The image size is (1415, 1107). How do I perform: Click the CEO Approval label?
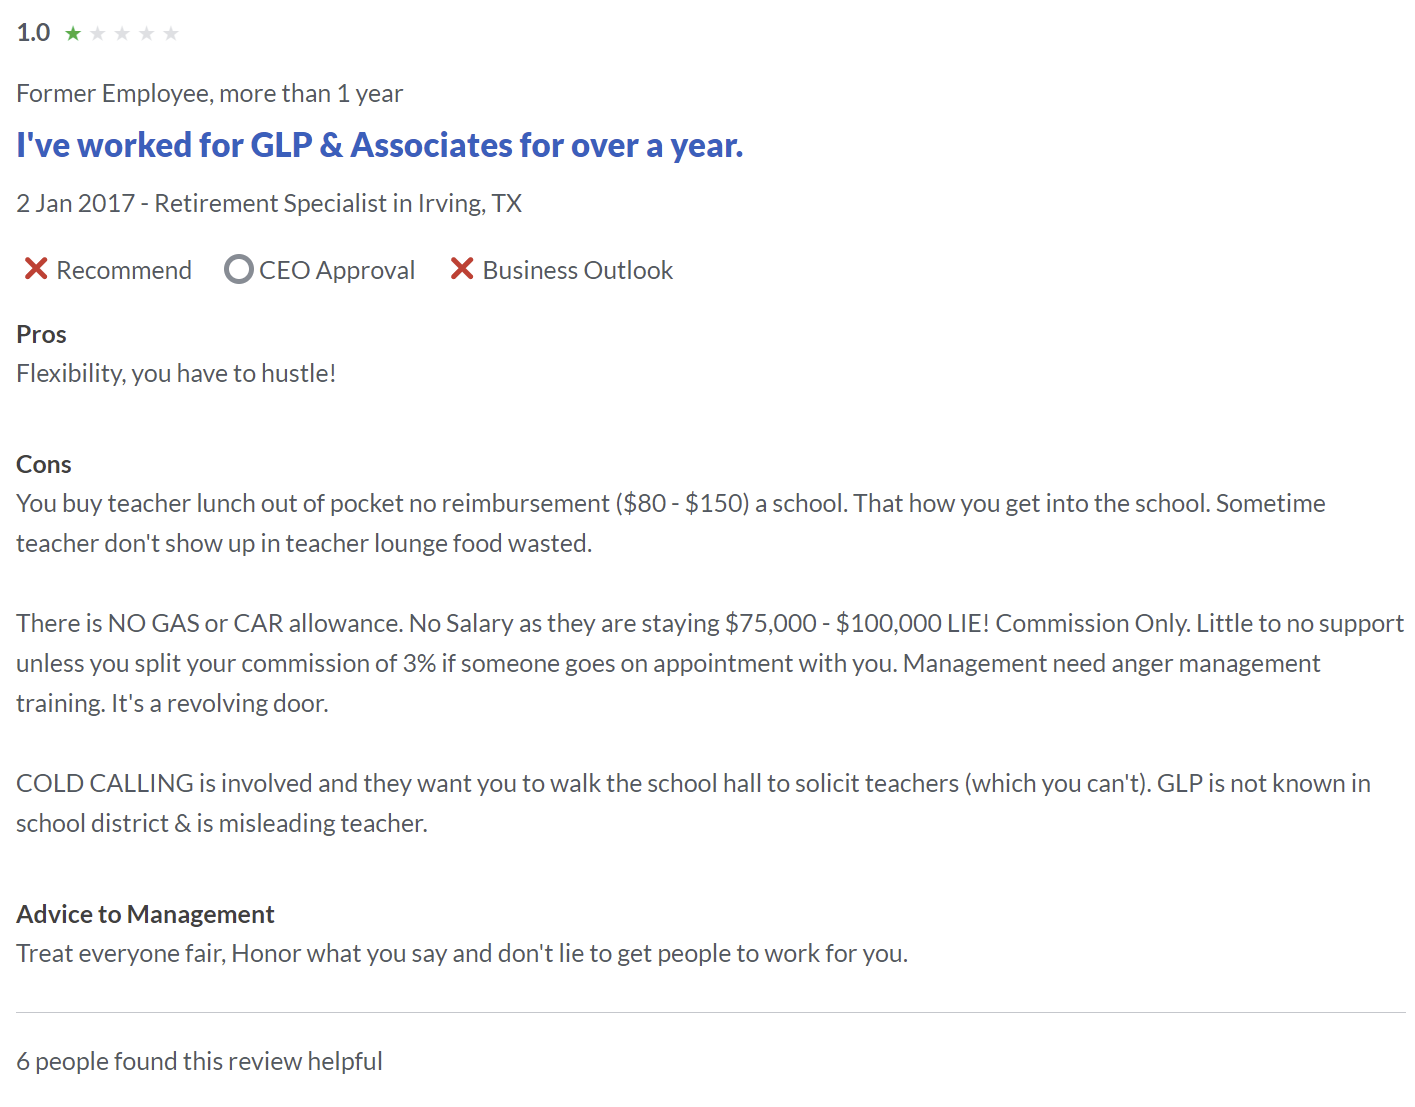tap(337, 270)
